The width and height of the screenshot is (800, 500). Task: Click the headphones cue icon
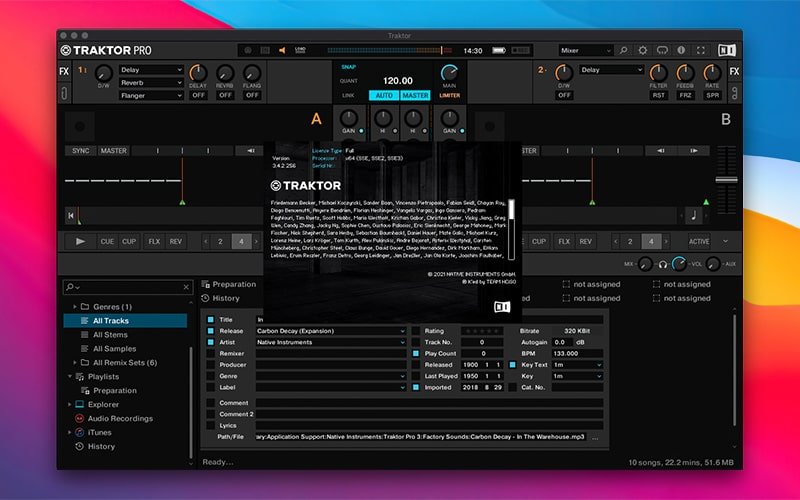661,264
